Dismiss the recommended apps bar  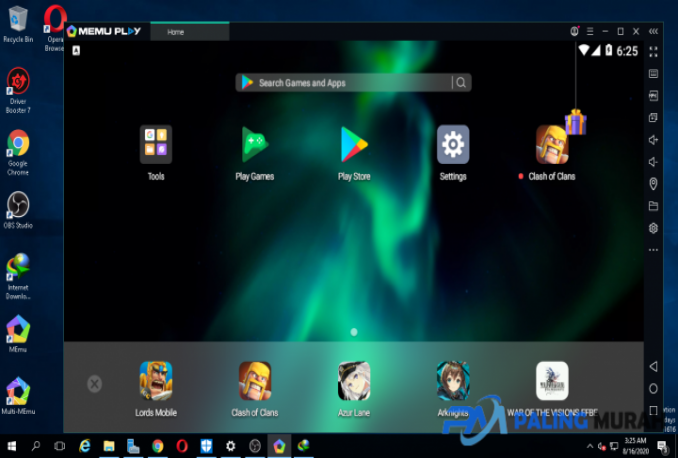94,383
